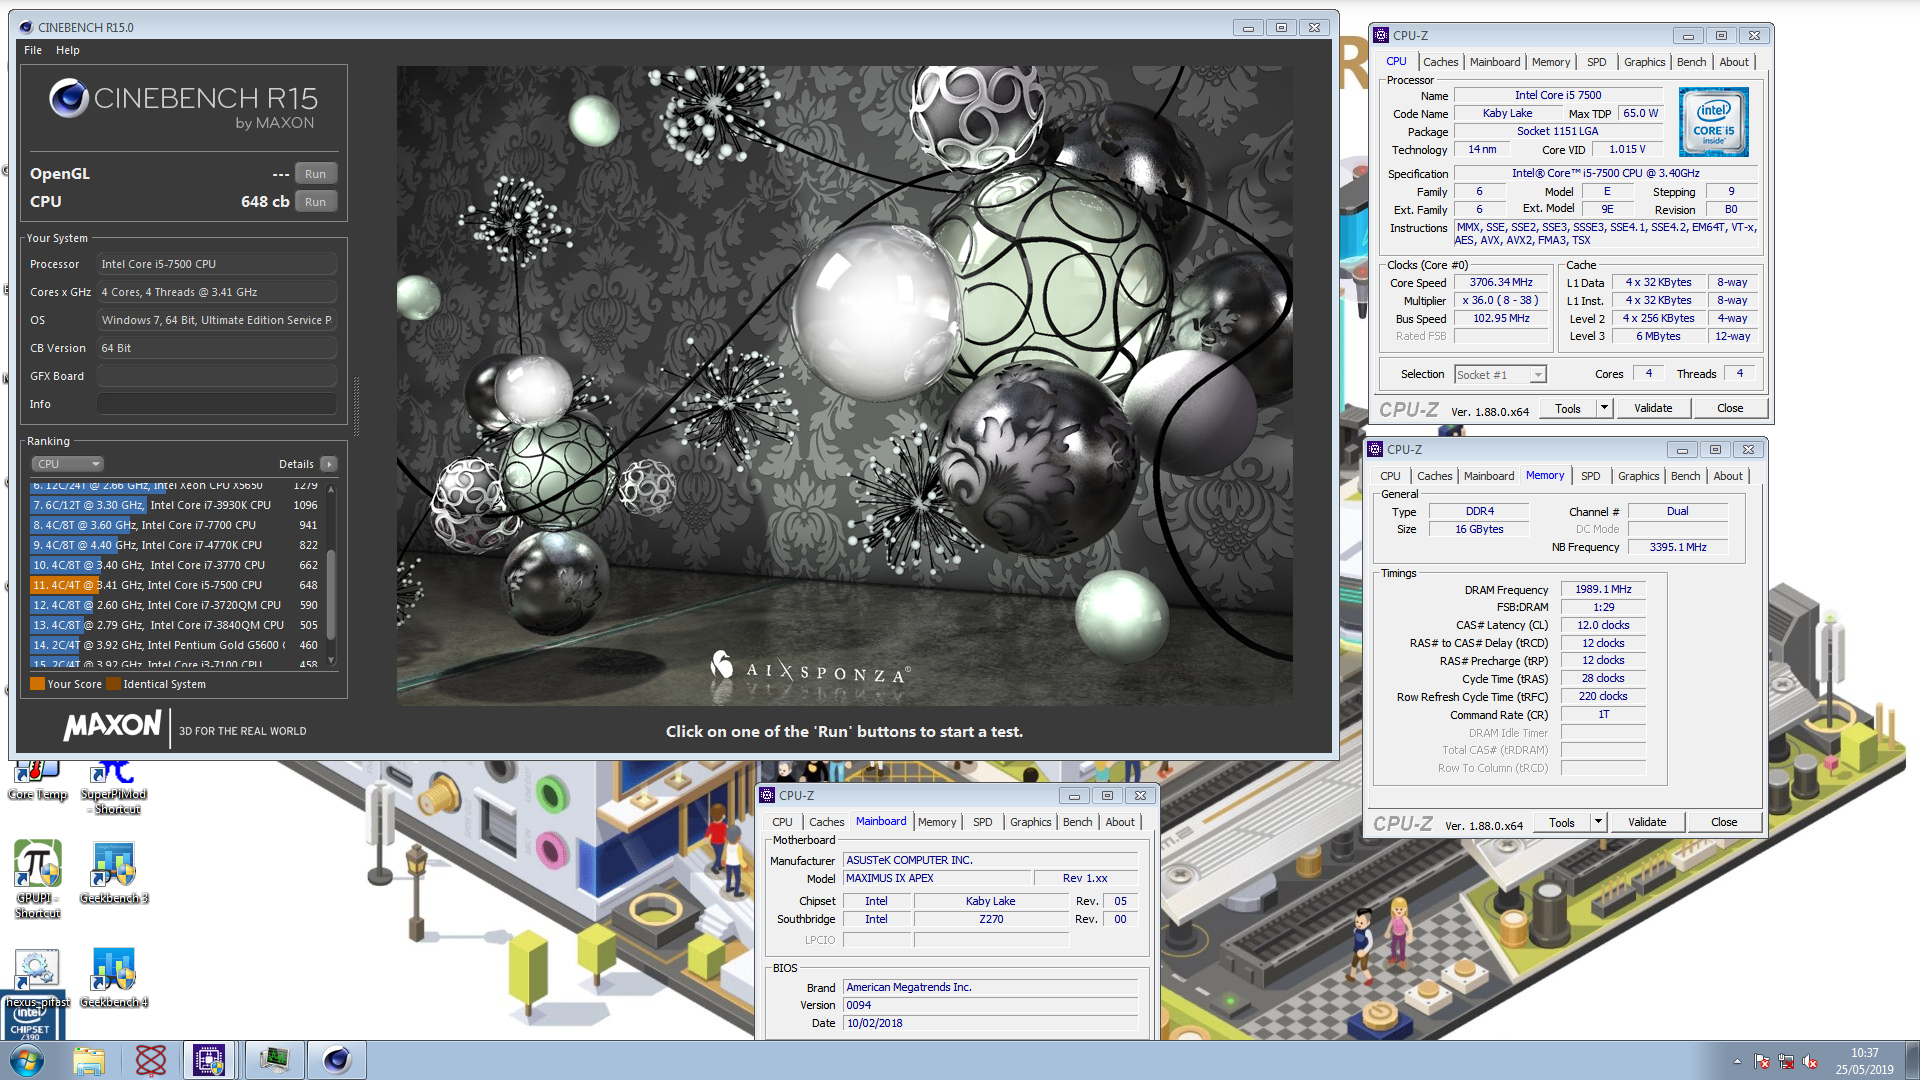Image resolution: width=1920 pixels, height=1080 pixels.
Task: Click the MAXON logo in Cinebench
Action: tap(112, 726)
